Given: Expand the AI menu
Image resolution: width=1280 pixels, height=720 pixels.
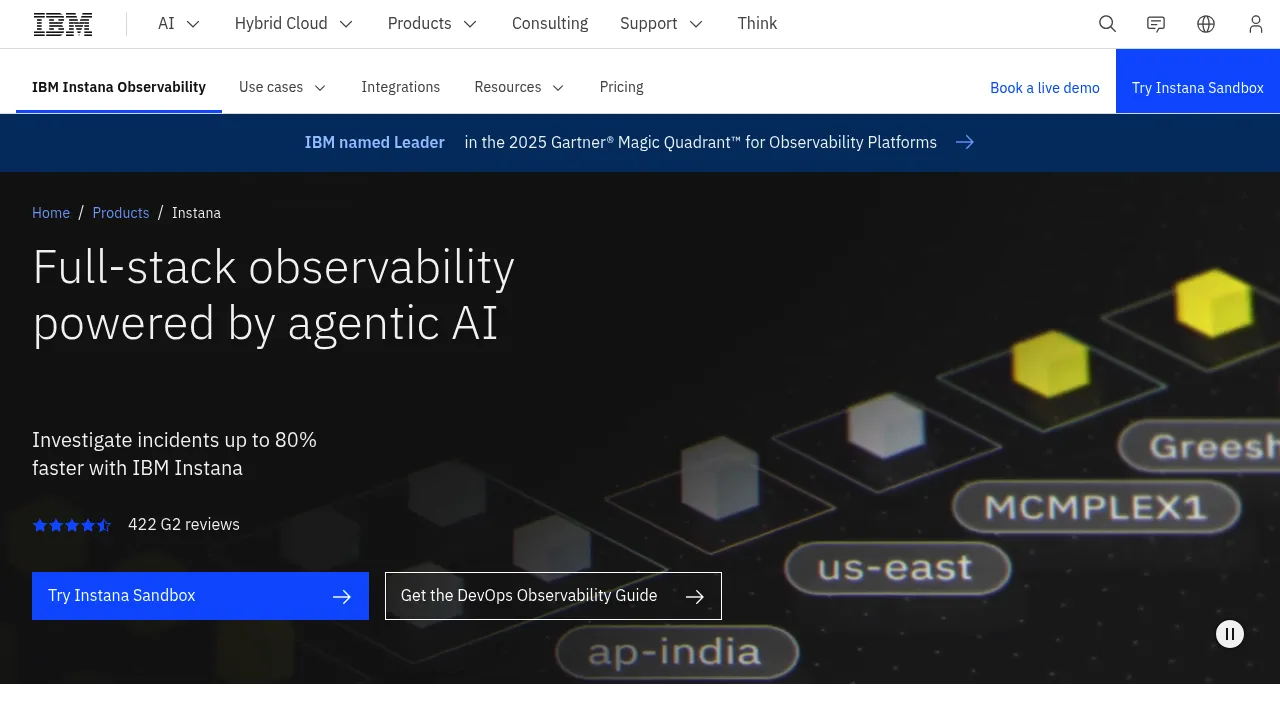Looking at the screenshot, I should (179, 24).
